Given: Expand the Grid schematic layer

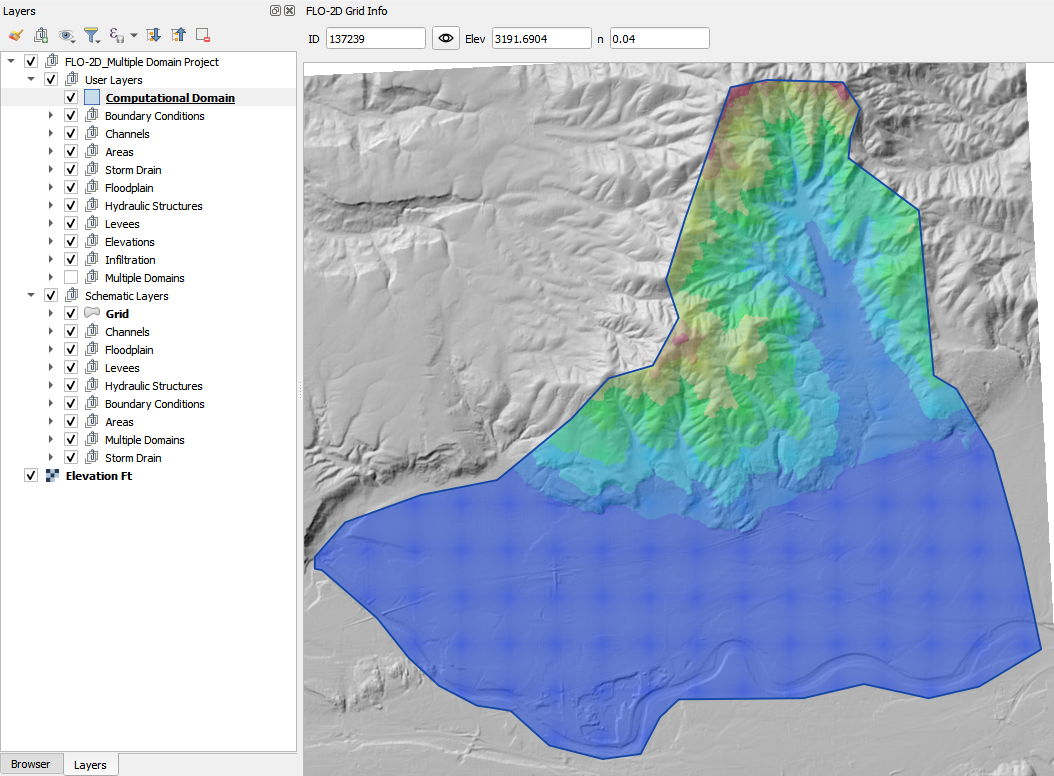Looking at the screenshot, I should pos(51,314).
